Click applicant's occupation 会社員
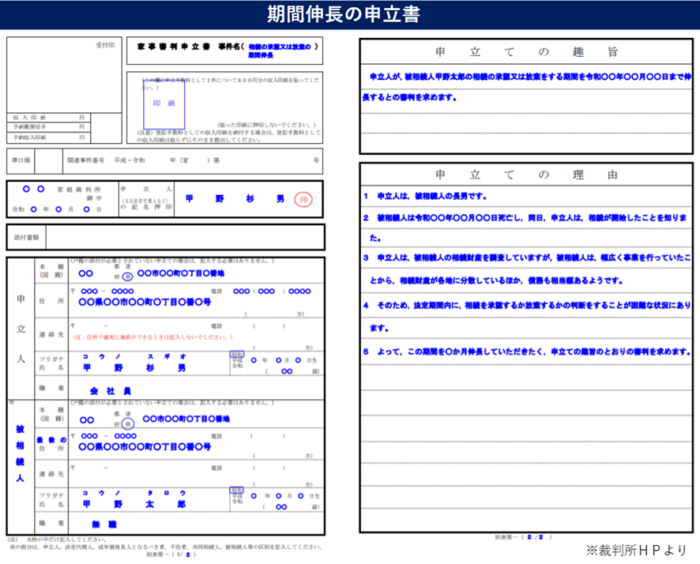The width and height of the screenshot is (700, 564). click(110, 391)
